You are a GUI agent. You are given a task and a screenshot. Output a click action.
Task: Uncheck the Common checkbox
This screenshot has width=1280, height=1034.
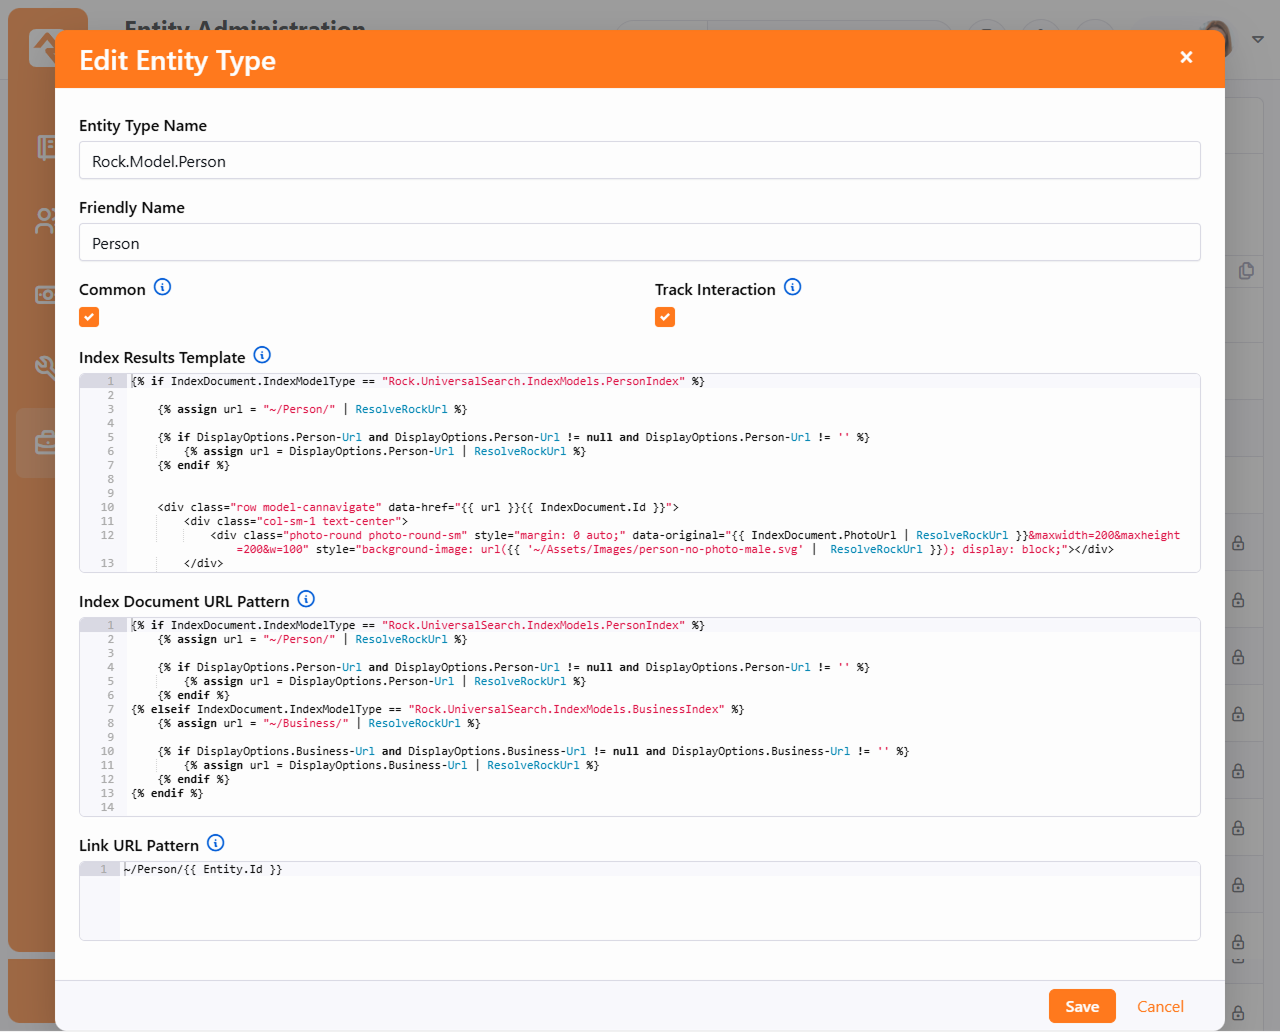[89, 317]
